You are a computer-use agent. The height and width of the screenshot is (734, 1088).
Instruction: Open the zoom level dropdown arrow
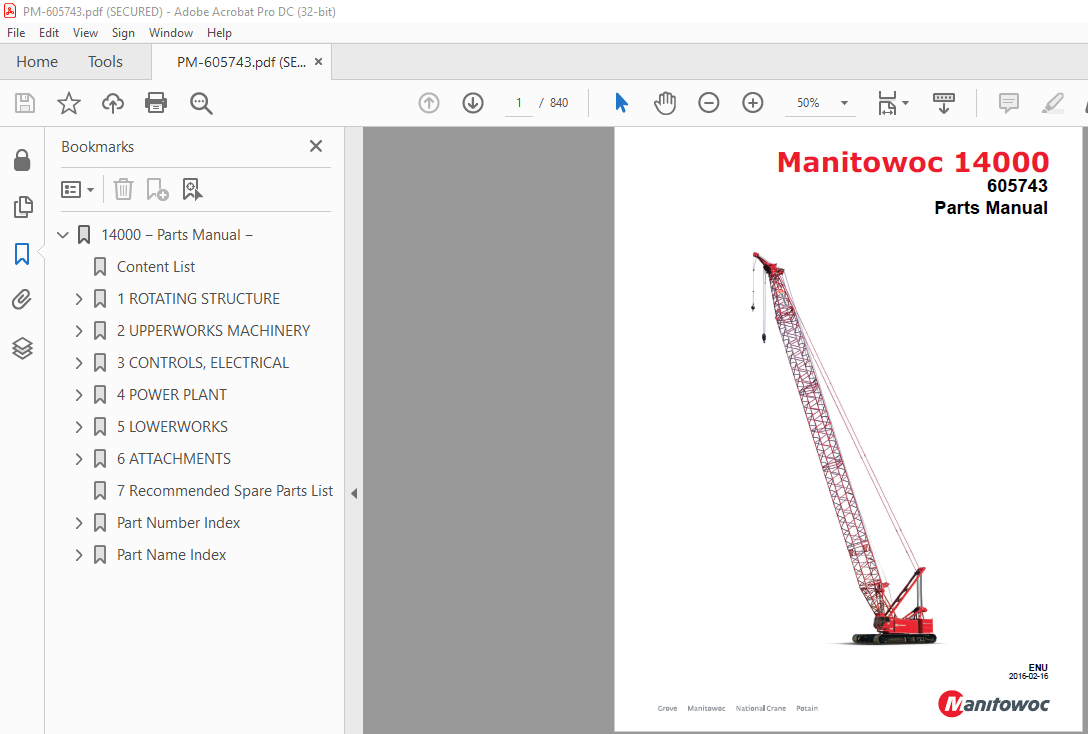[844, 103]
